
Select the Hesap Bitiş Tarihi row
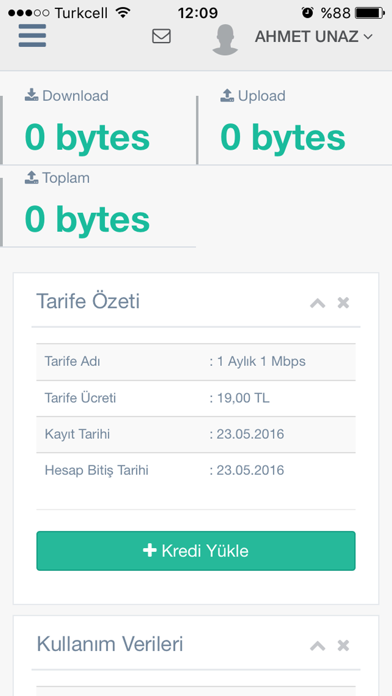tap(196, 471)
